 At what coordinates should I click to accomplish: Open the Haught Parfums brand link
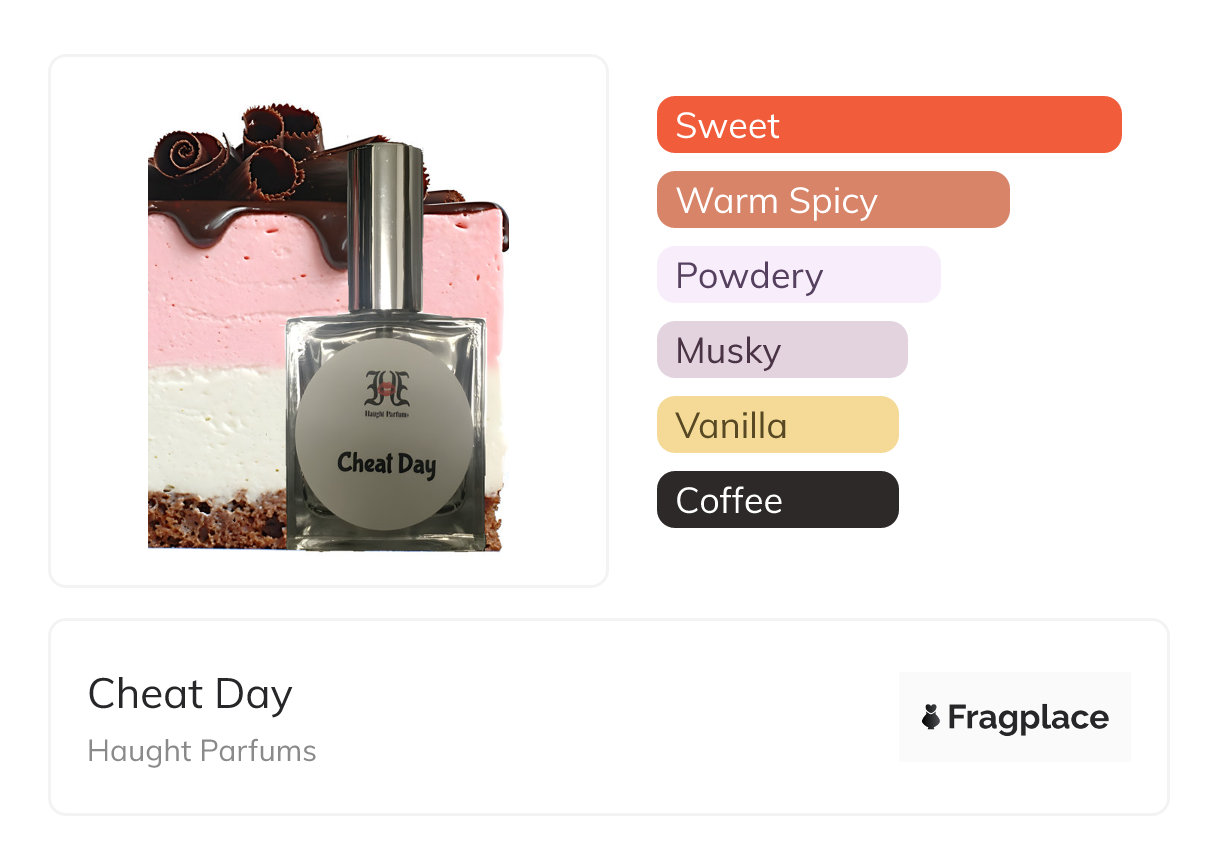point(202,751)
